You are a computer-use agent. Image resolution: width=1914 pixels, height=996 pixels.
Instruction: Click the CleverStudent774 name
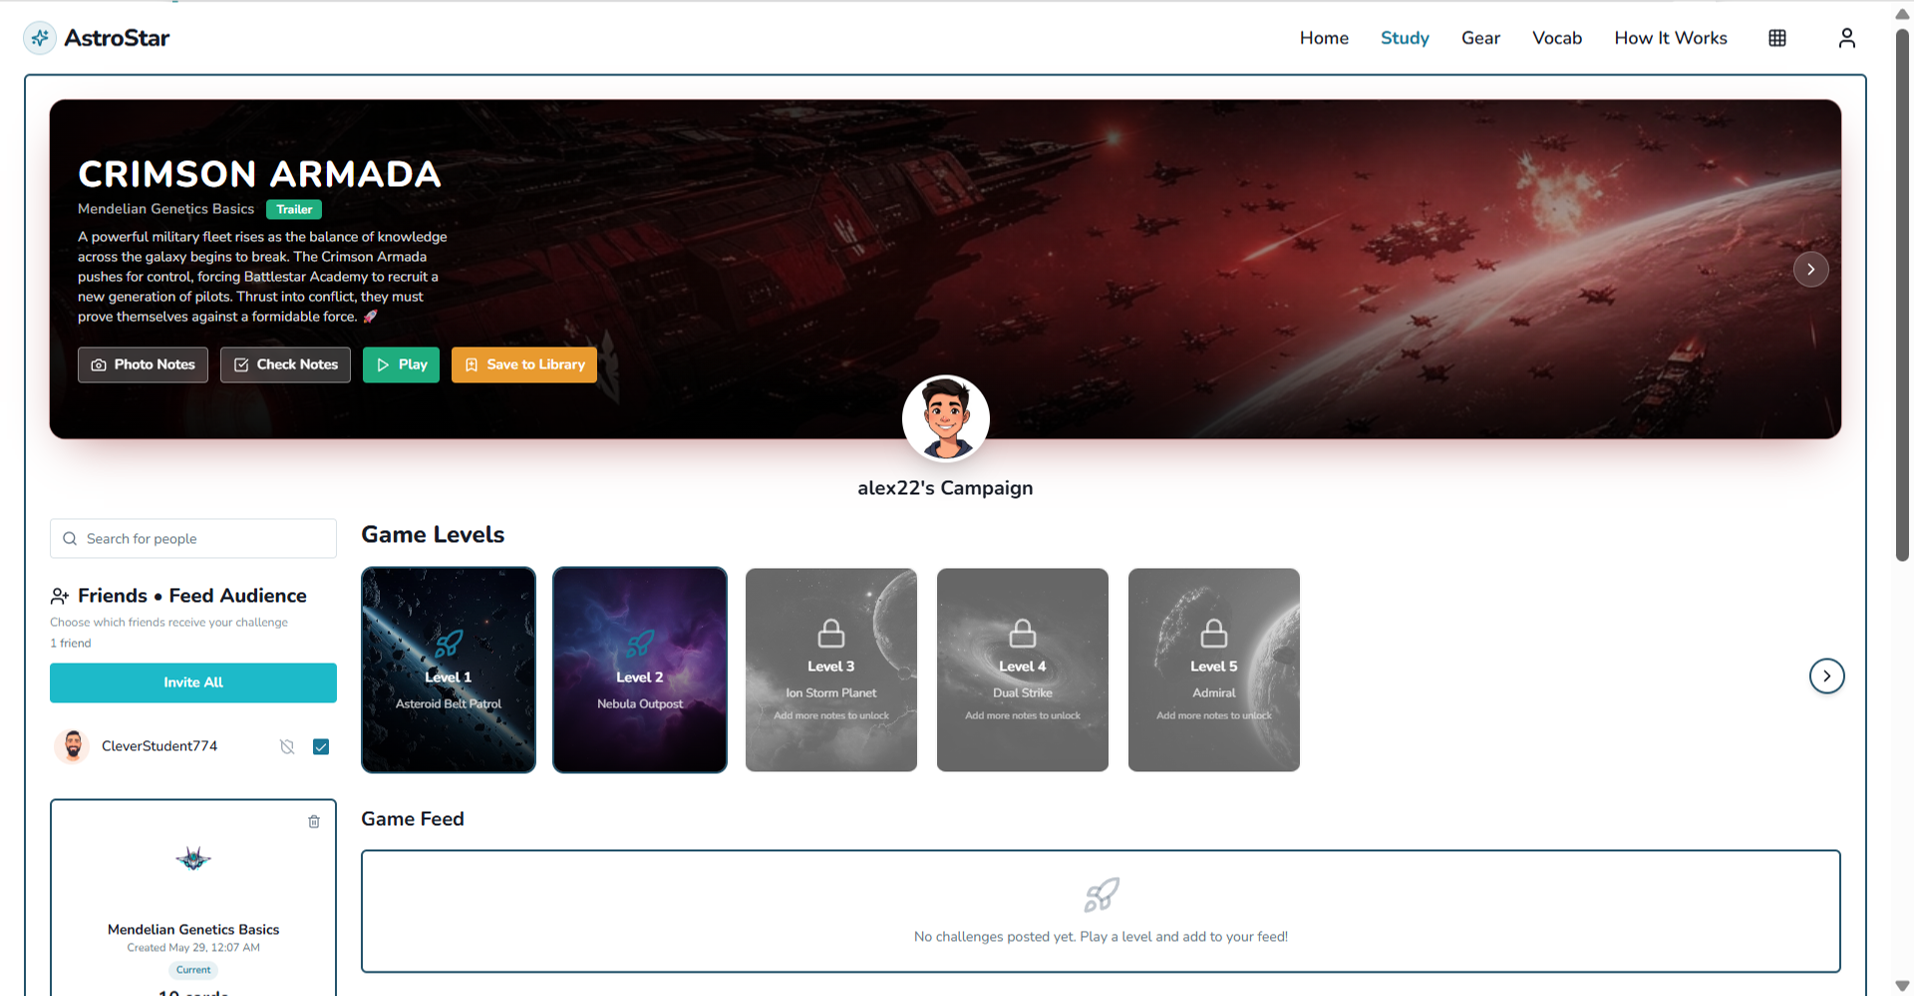(x=159, y=747)
